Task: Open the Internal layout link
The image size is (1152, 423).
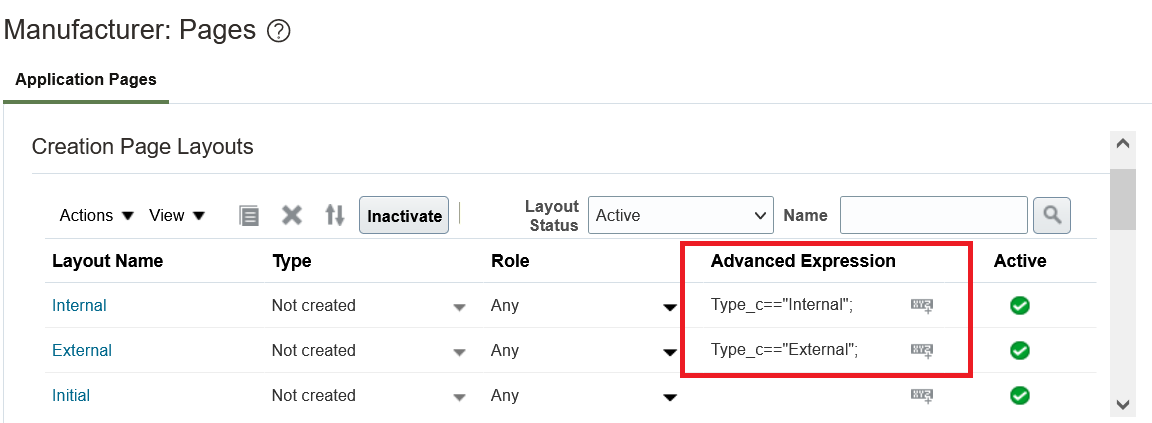Action: coord(79,305)
